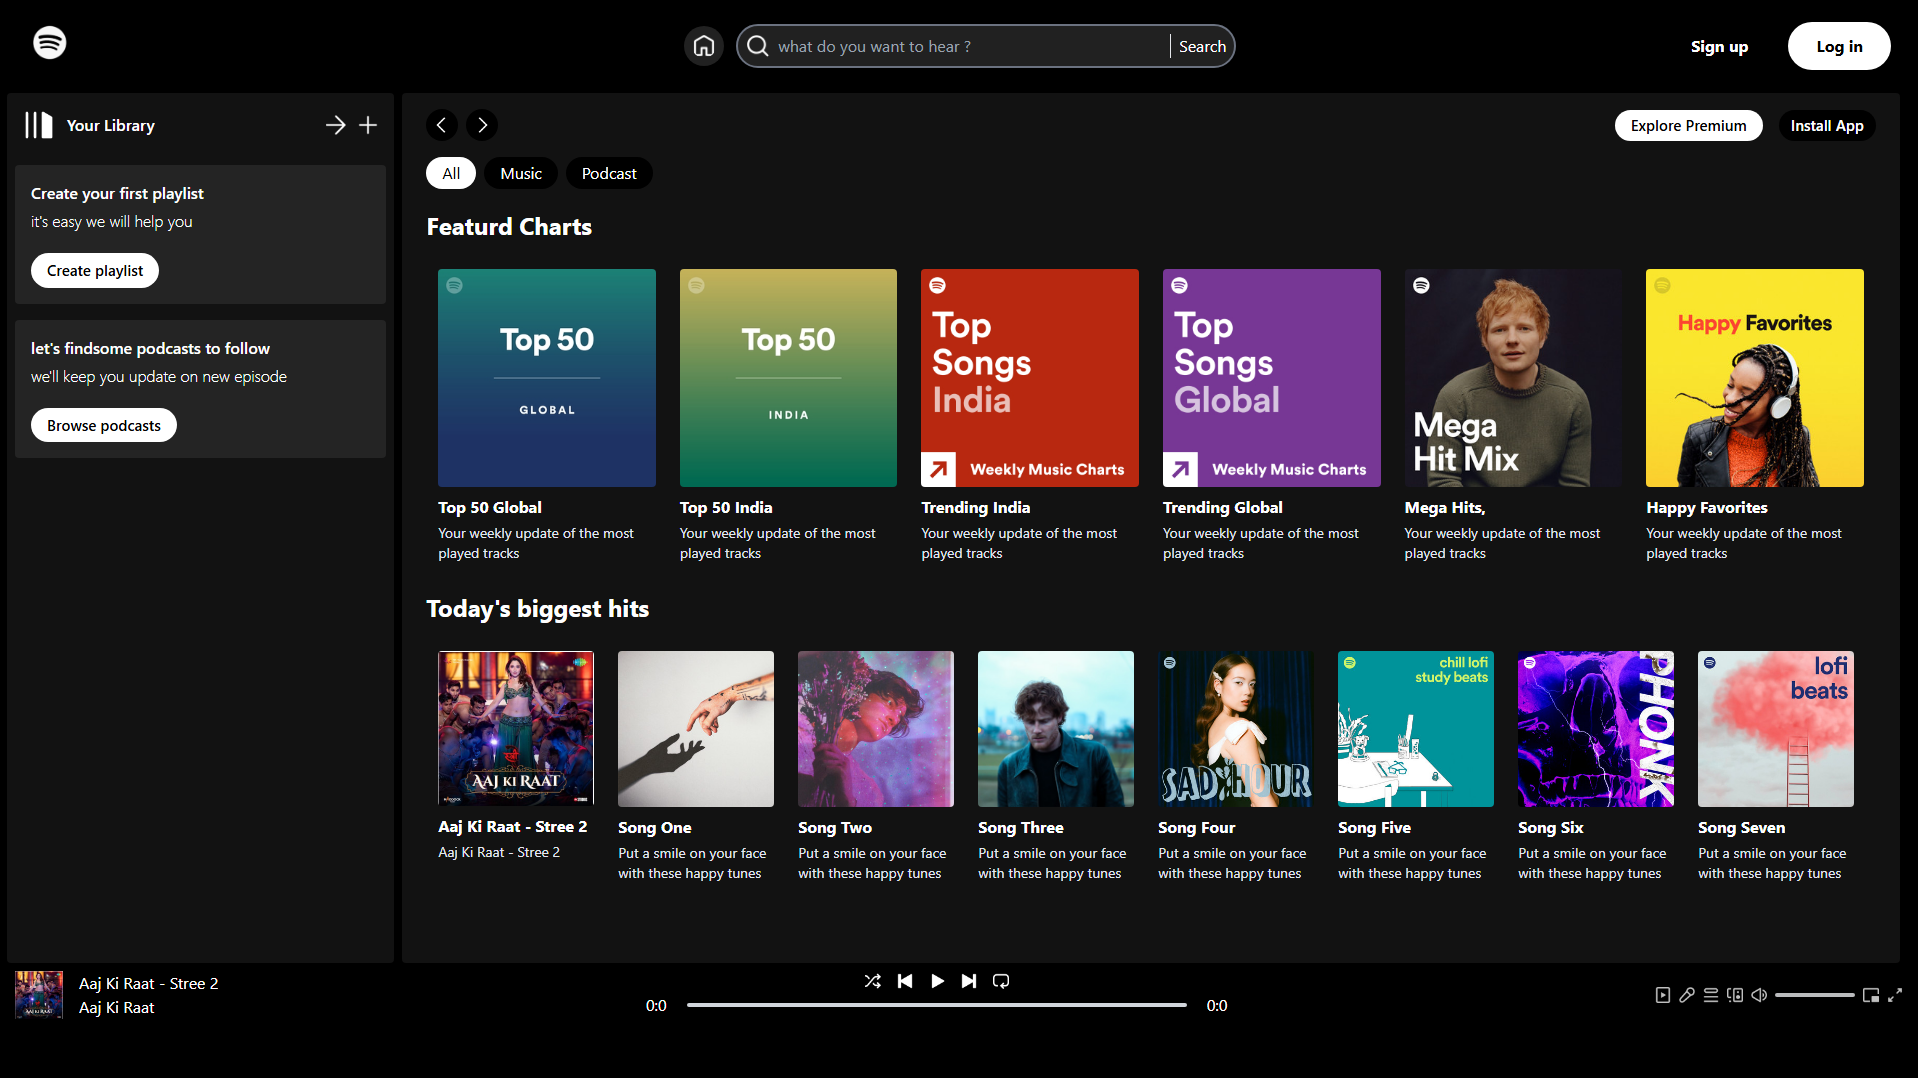Viewport: 1918px width, 1078px height.
Task: Open Now Playing view icon
Action: 1663,995
